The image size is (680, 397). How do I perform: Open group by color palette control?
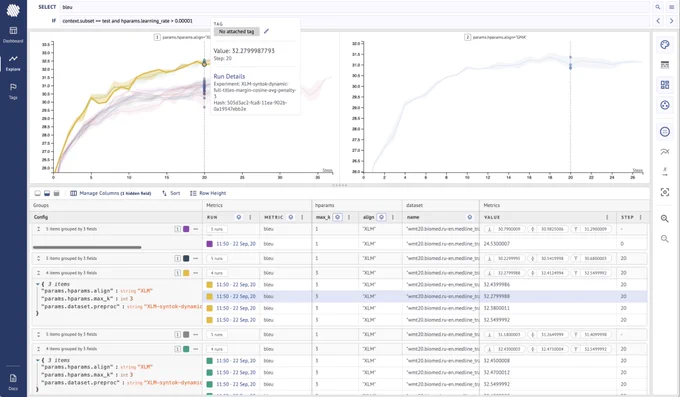664,44
